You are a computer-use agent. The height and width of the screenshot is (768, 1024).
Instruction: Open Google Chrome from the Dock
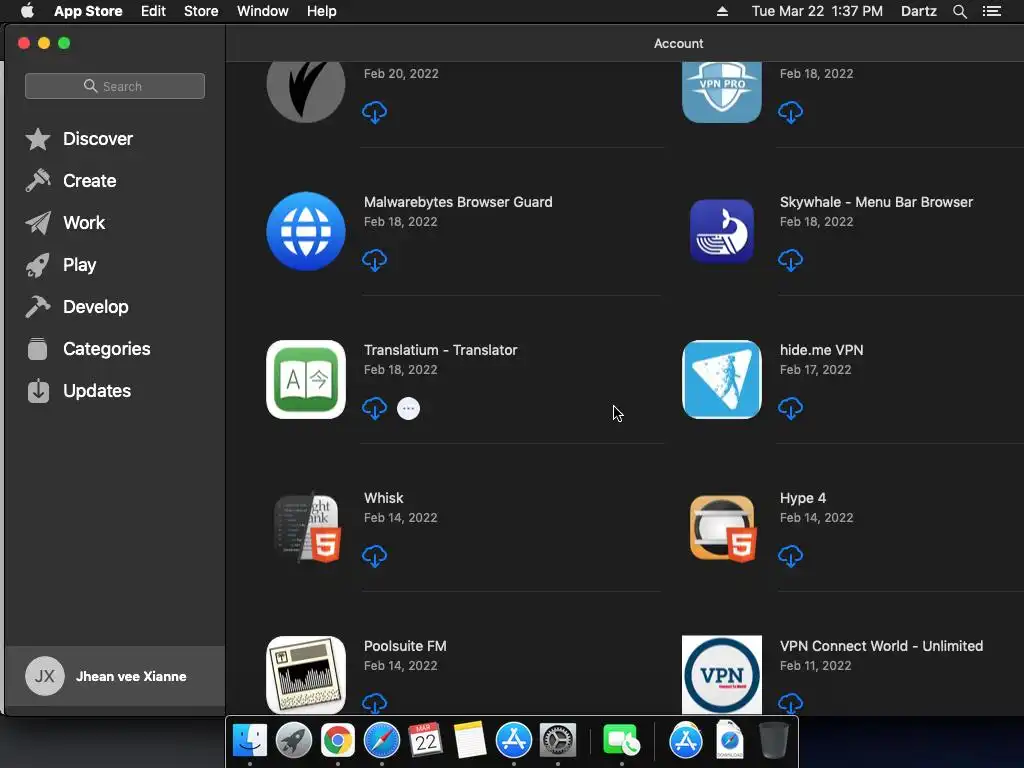(x=338, y=741)
